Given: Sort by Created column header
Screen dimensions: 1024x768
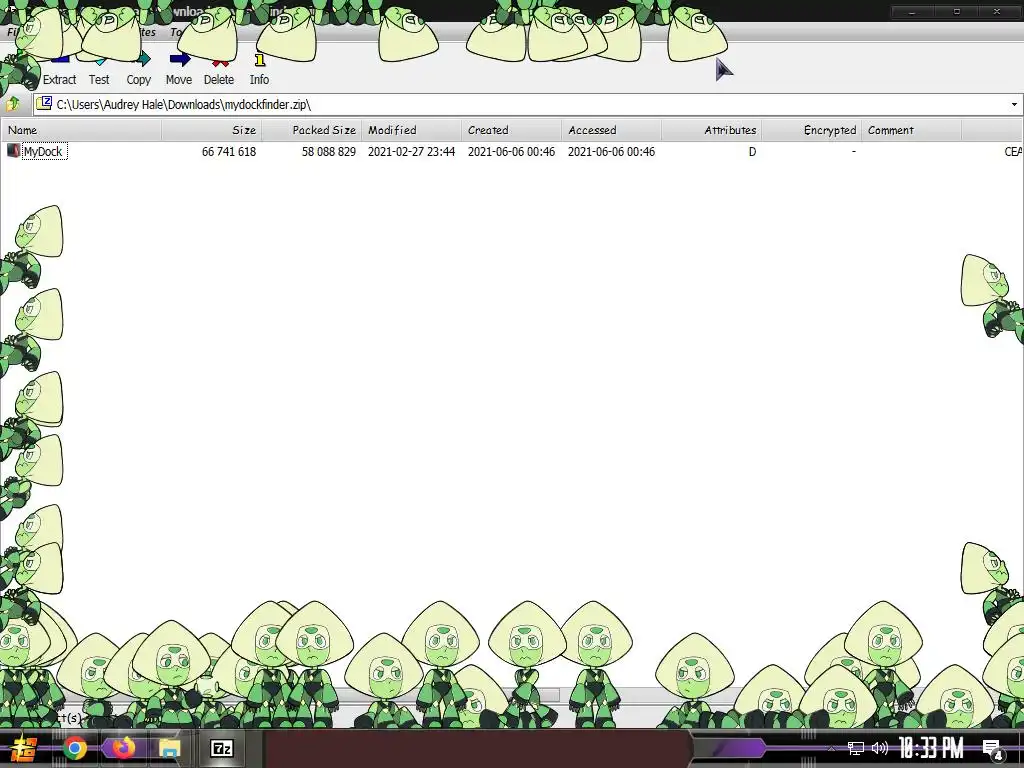Looking at the screenshot, I should 511,130.
